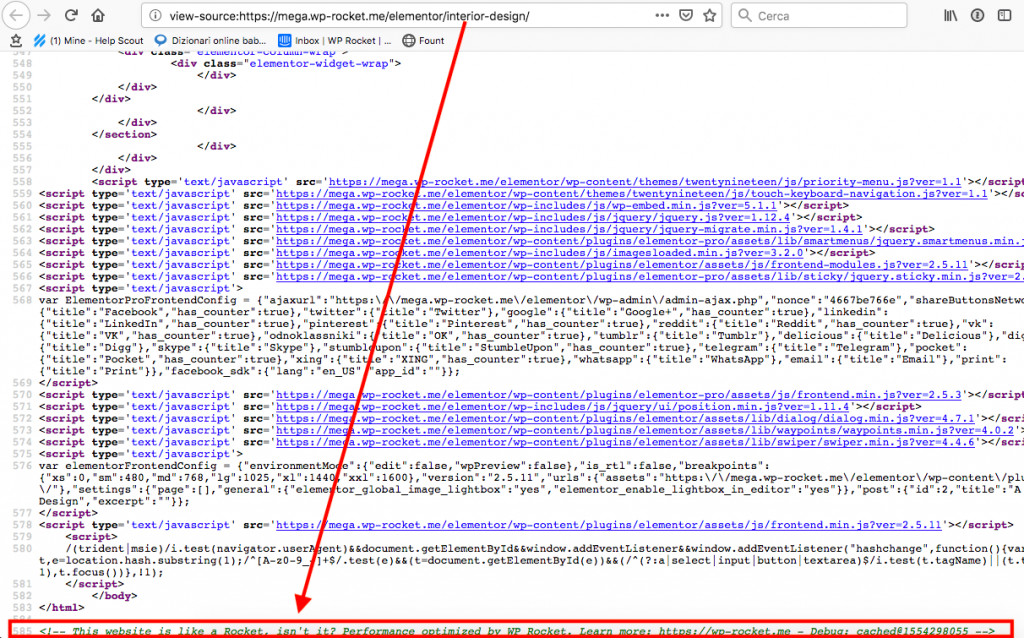Show site information icon in address bar
1024x638 pixels.
click(x=153, y=16)
